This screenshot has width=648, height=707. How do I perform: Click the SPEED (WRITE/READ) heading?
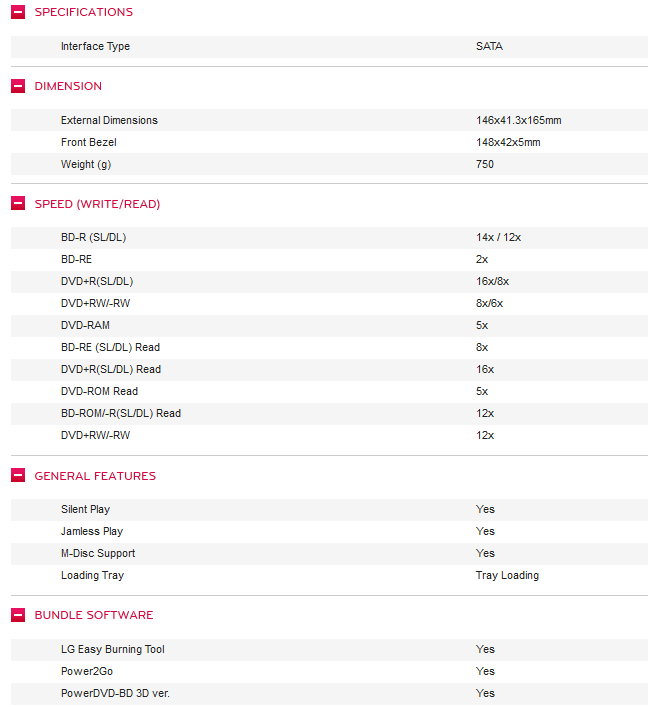pos(97,204)
